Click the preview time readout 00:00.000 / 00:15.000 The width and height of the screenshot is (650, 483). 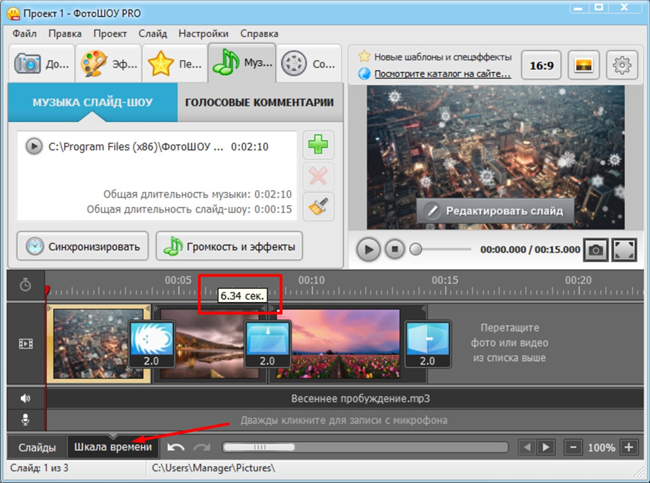pos(530,250)
